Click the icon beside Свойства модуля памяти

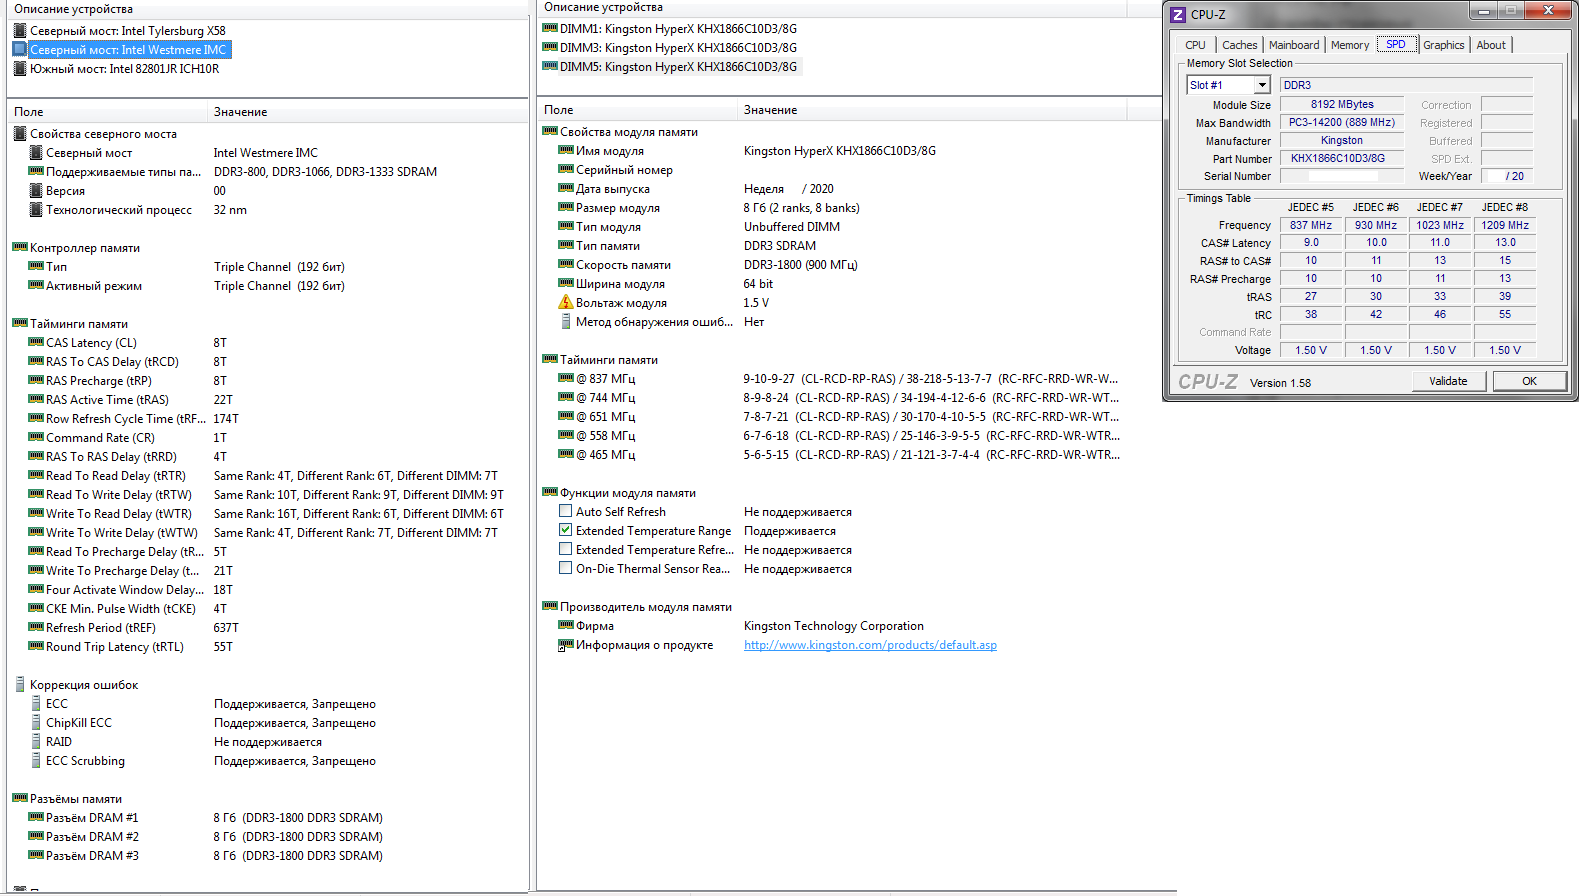[550, 132]
